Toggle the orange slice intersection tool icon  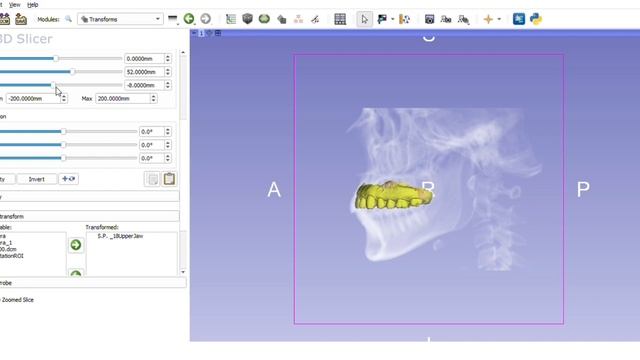pos(404,19)
